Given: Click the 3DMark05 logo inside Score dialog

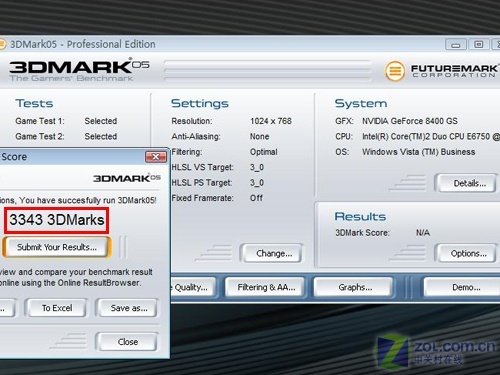Looking at the screenshot, I should coord(127,178).
